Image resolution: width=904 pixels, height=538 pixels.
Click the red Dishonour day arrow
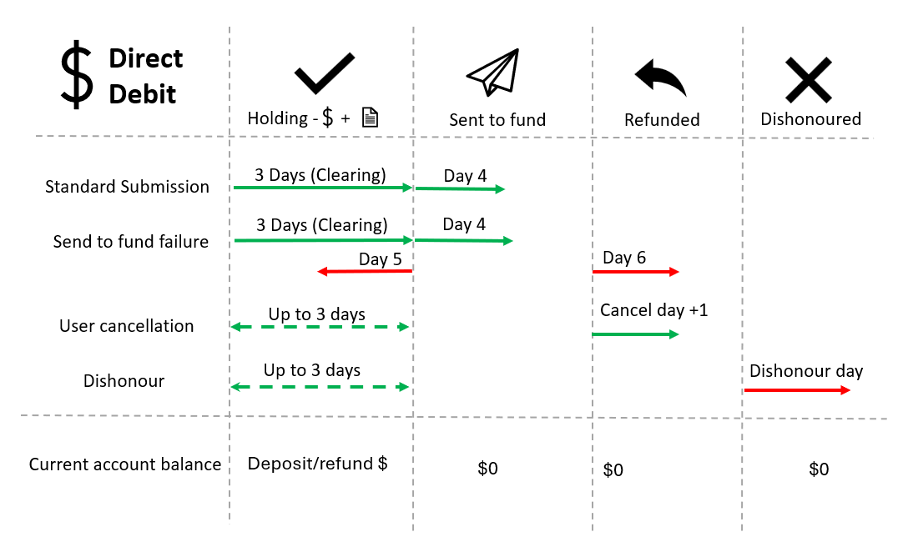pos(797,390)
